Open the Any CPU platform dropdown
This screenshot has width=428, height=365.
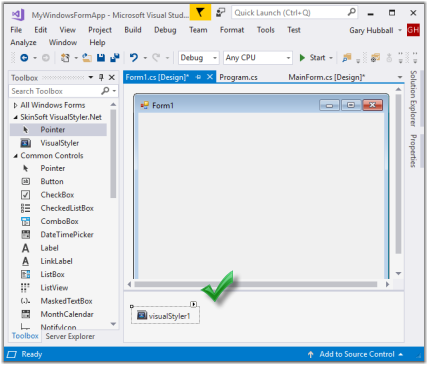tap(288, 58)
